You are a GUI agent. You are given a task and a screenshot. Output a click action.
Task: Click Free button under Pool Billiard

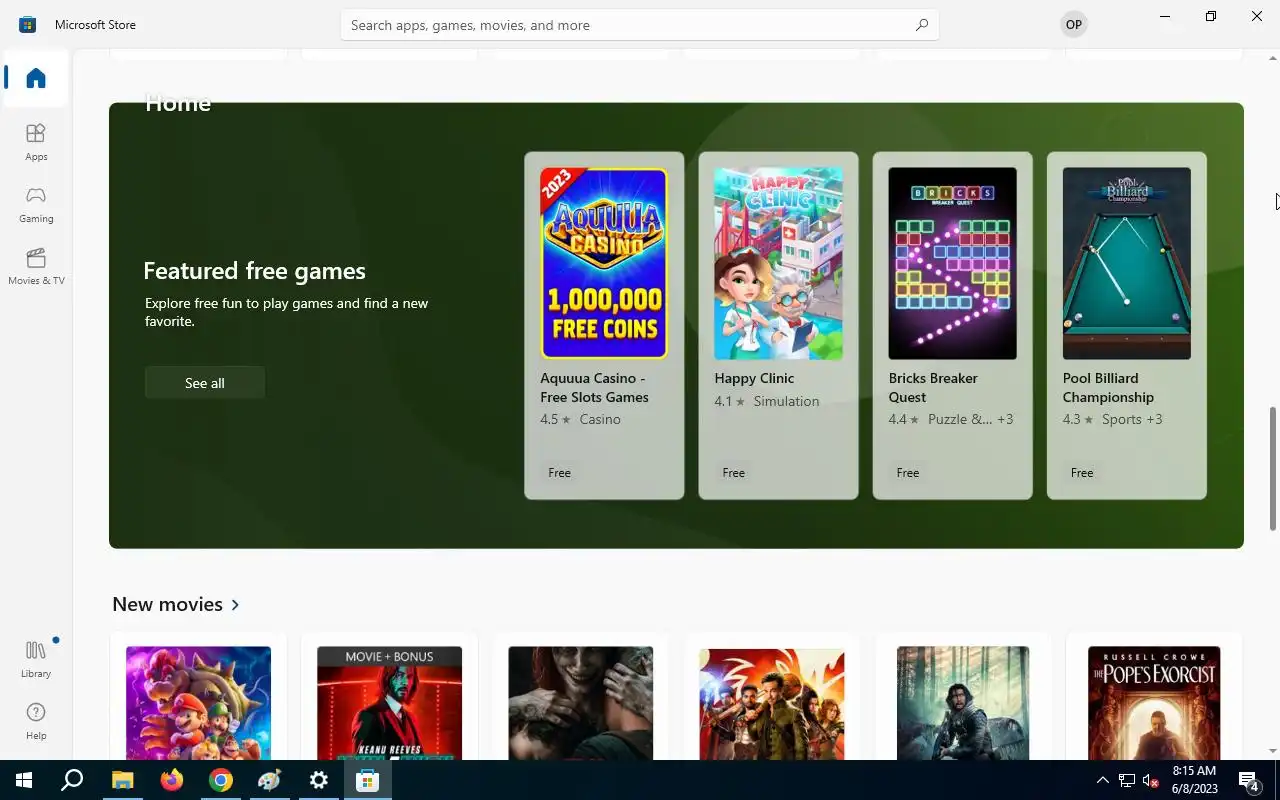coord(1082,473)
